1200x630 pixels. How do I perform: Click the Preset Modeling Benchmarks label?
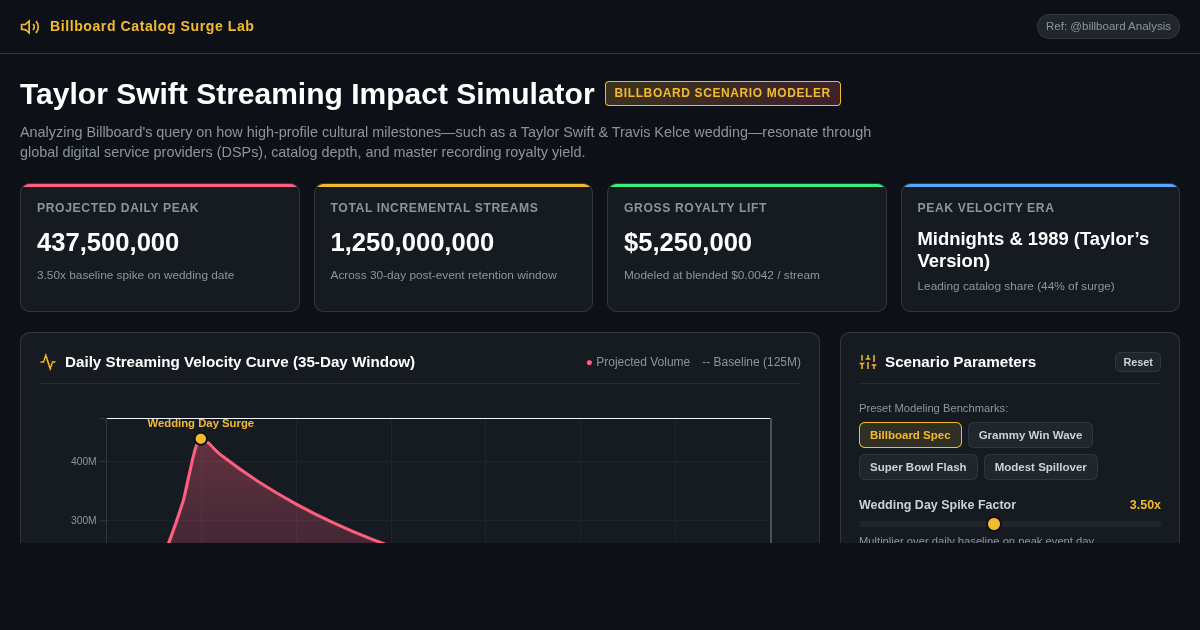(x=933, y=408)
